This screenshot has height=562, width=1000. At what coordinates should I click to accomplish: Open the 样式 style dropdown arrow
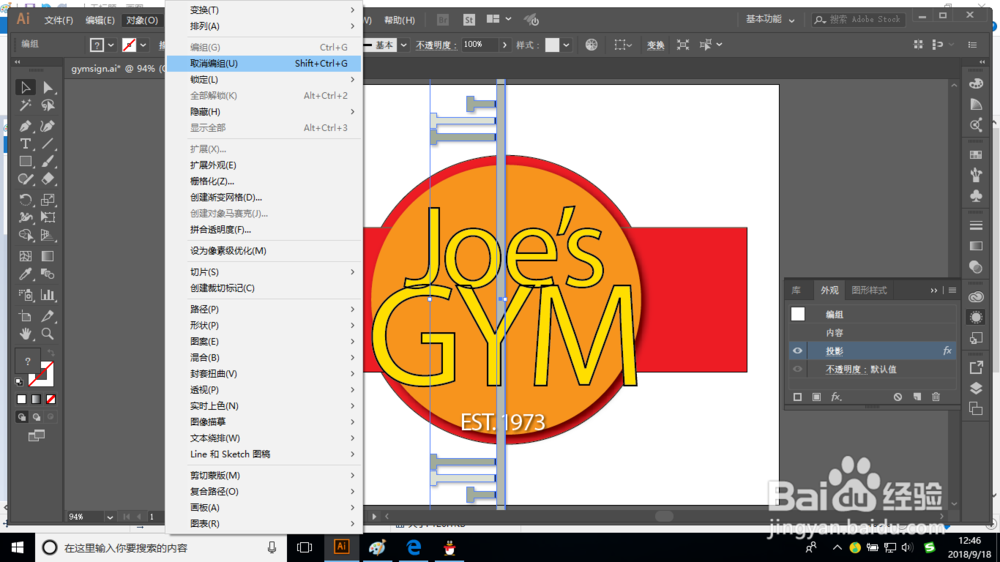click(566, 45)
